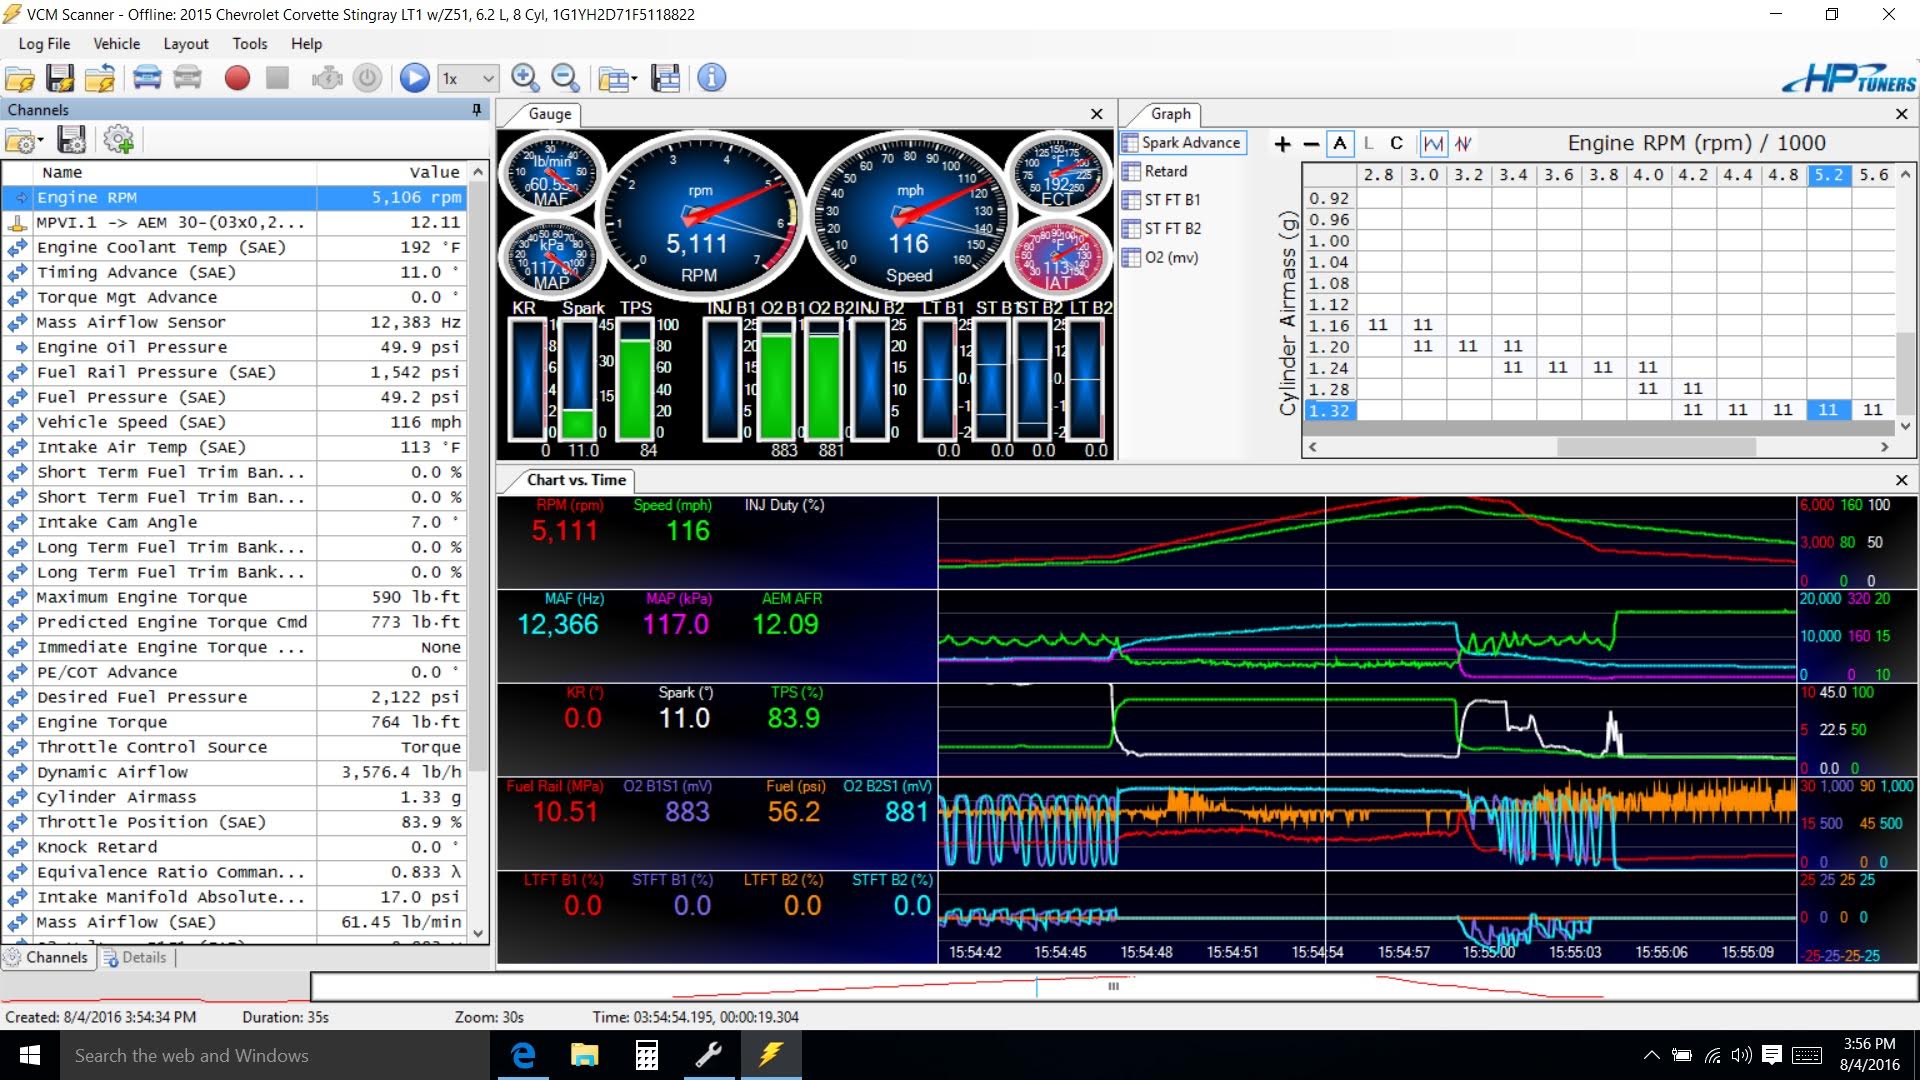Switch to the Details tab
Screen dimensions: 1920x1080
tap(135, 957)
